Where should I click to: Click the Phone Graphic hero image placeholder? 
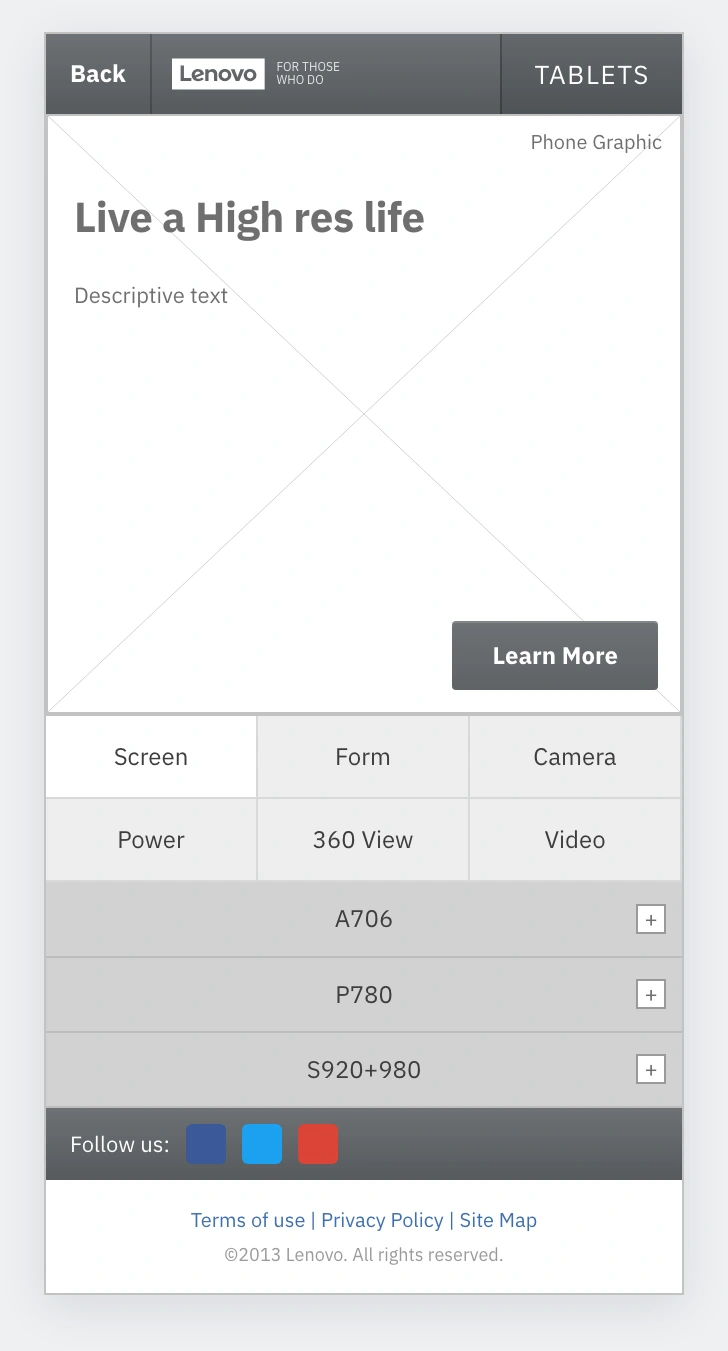364,414
